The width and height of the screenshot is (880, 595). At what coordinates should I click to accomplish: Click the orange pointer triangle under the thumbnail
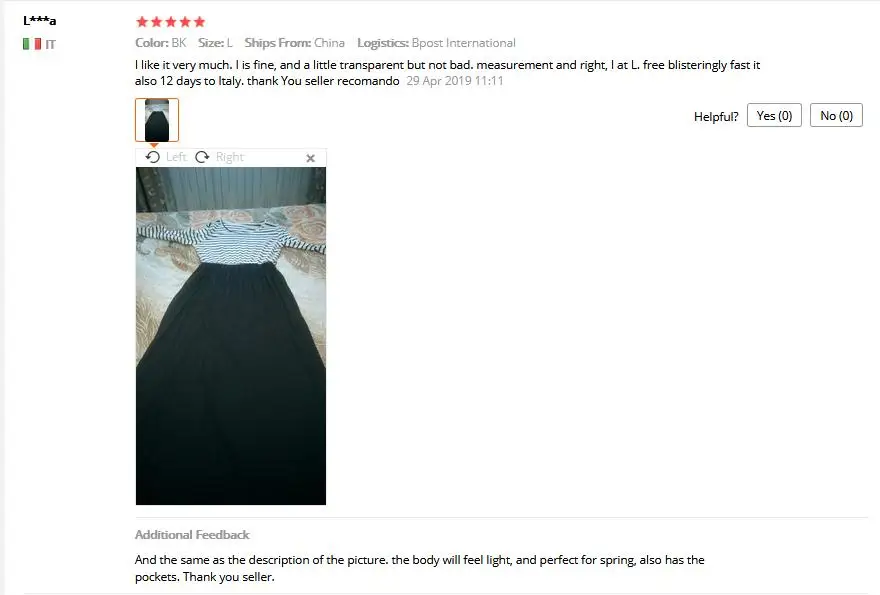coord(154,145)
